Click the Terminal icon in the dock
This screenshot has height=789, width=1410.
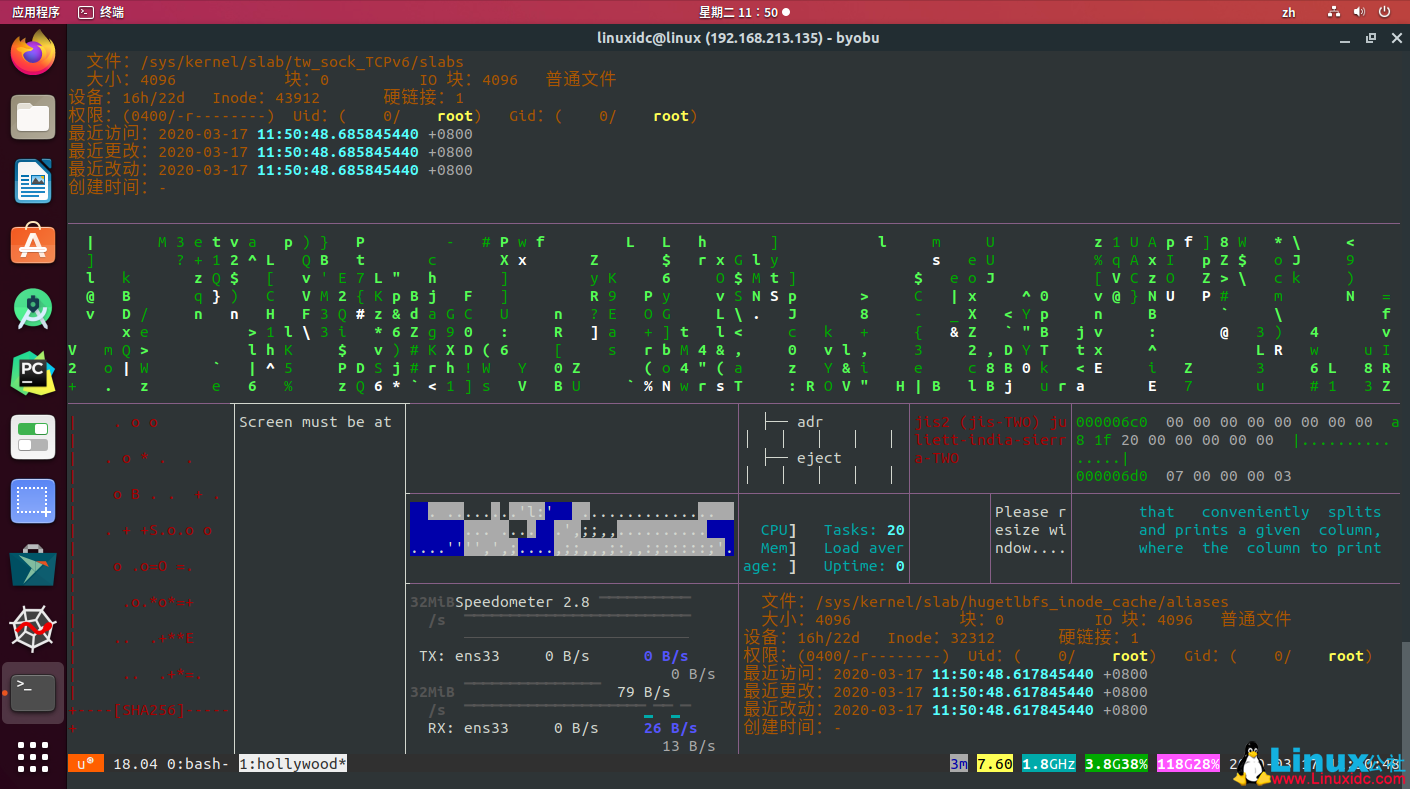(x=33, y=692)
